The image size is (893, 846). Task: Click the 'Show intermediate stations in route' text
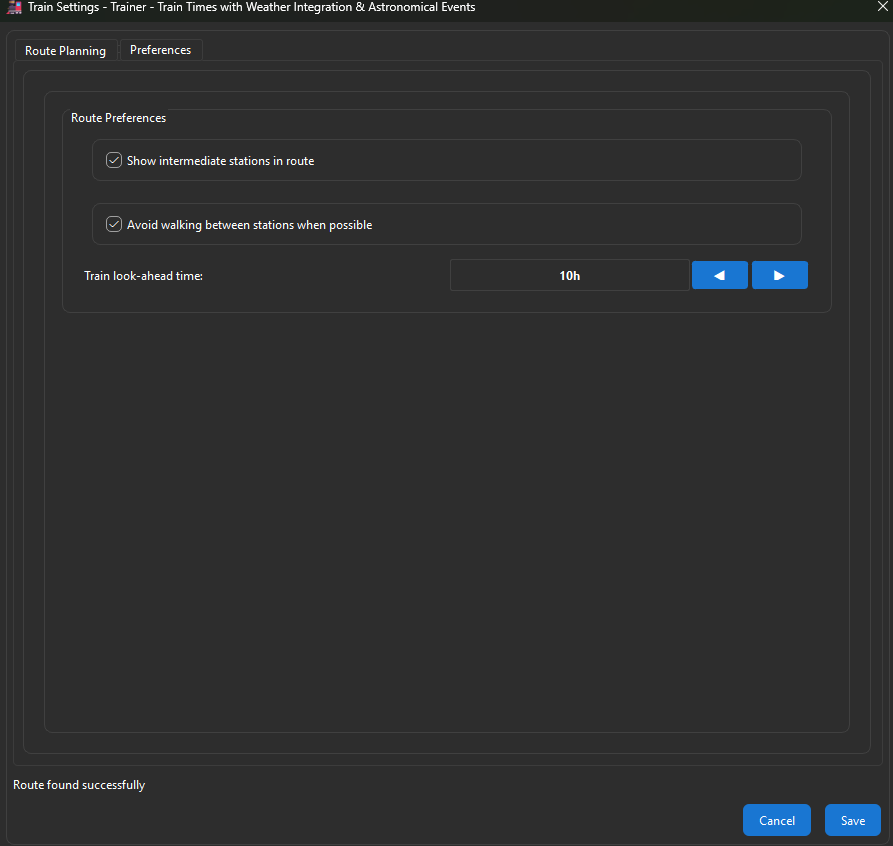click(x=220, y=161)
